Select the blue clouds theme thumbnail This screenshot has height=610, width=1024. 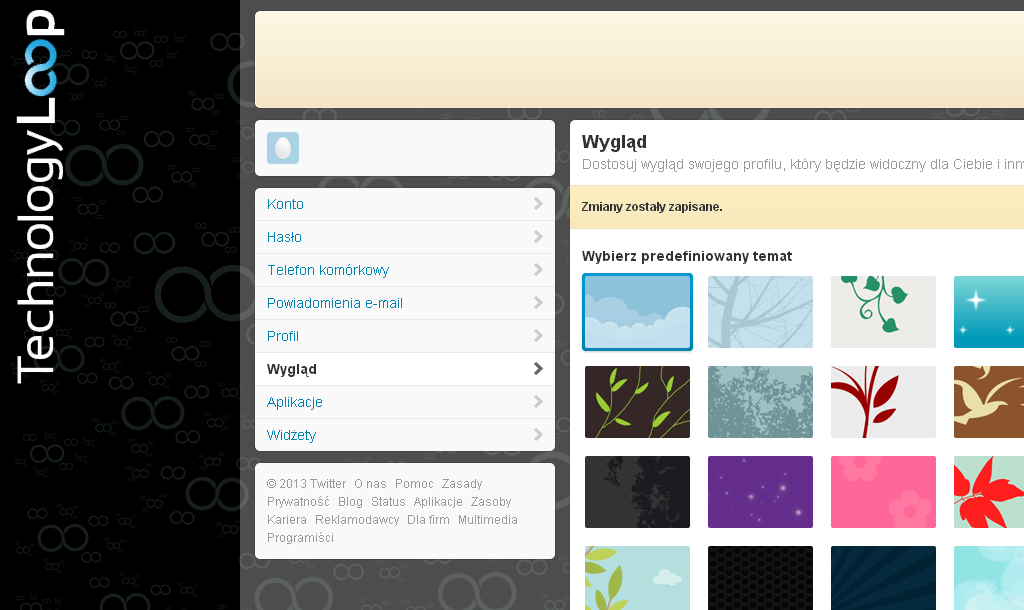[637, 312]
